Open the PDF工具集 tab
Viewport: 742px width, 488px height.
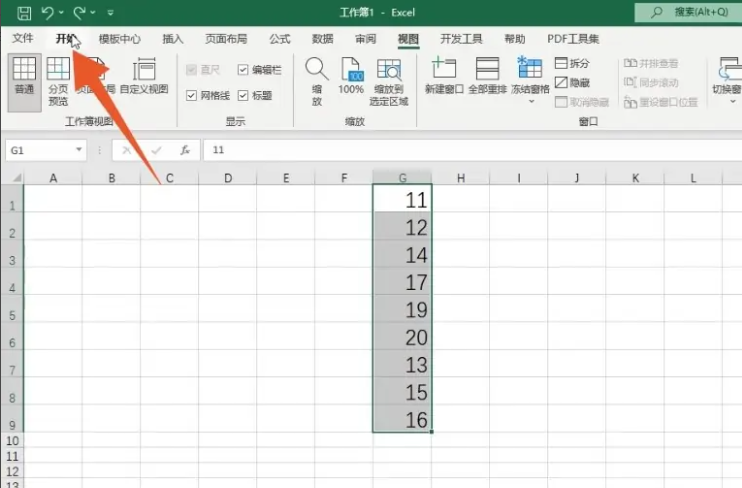pyautogui.click(x=573, y=39)
